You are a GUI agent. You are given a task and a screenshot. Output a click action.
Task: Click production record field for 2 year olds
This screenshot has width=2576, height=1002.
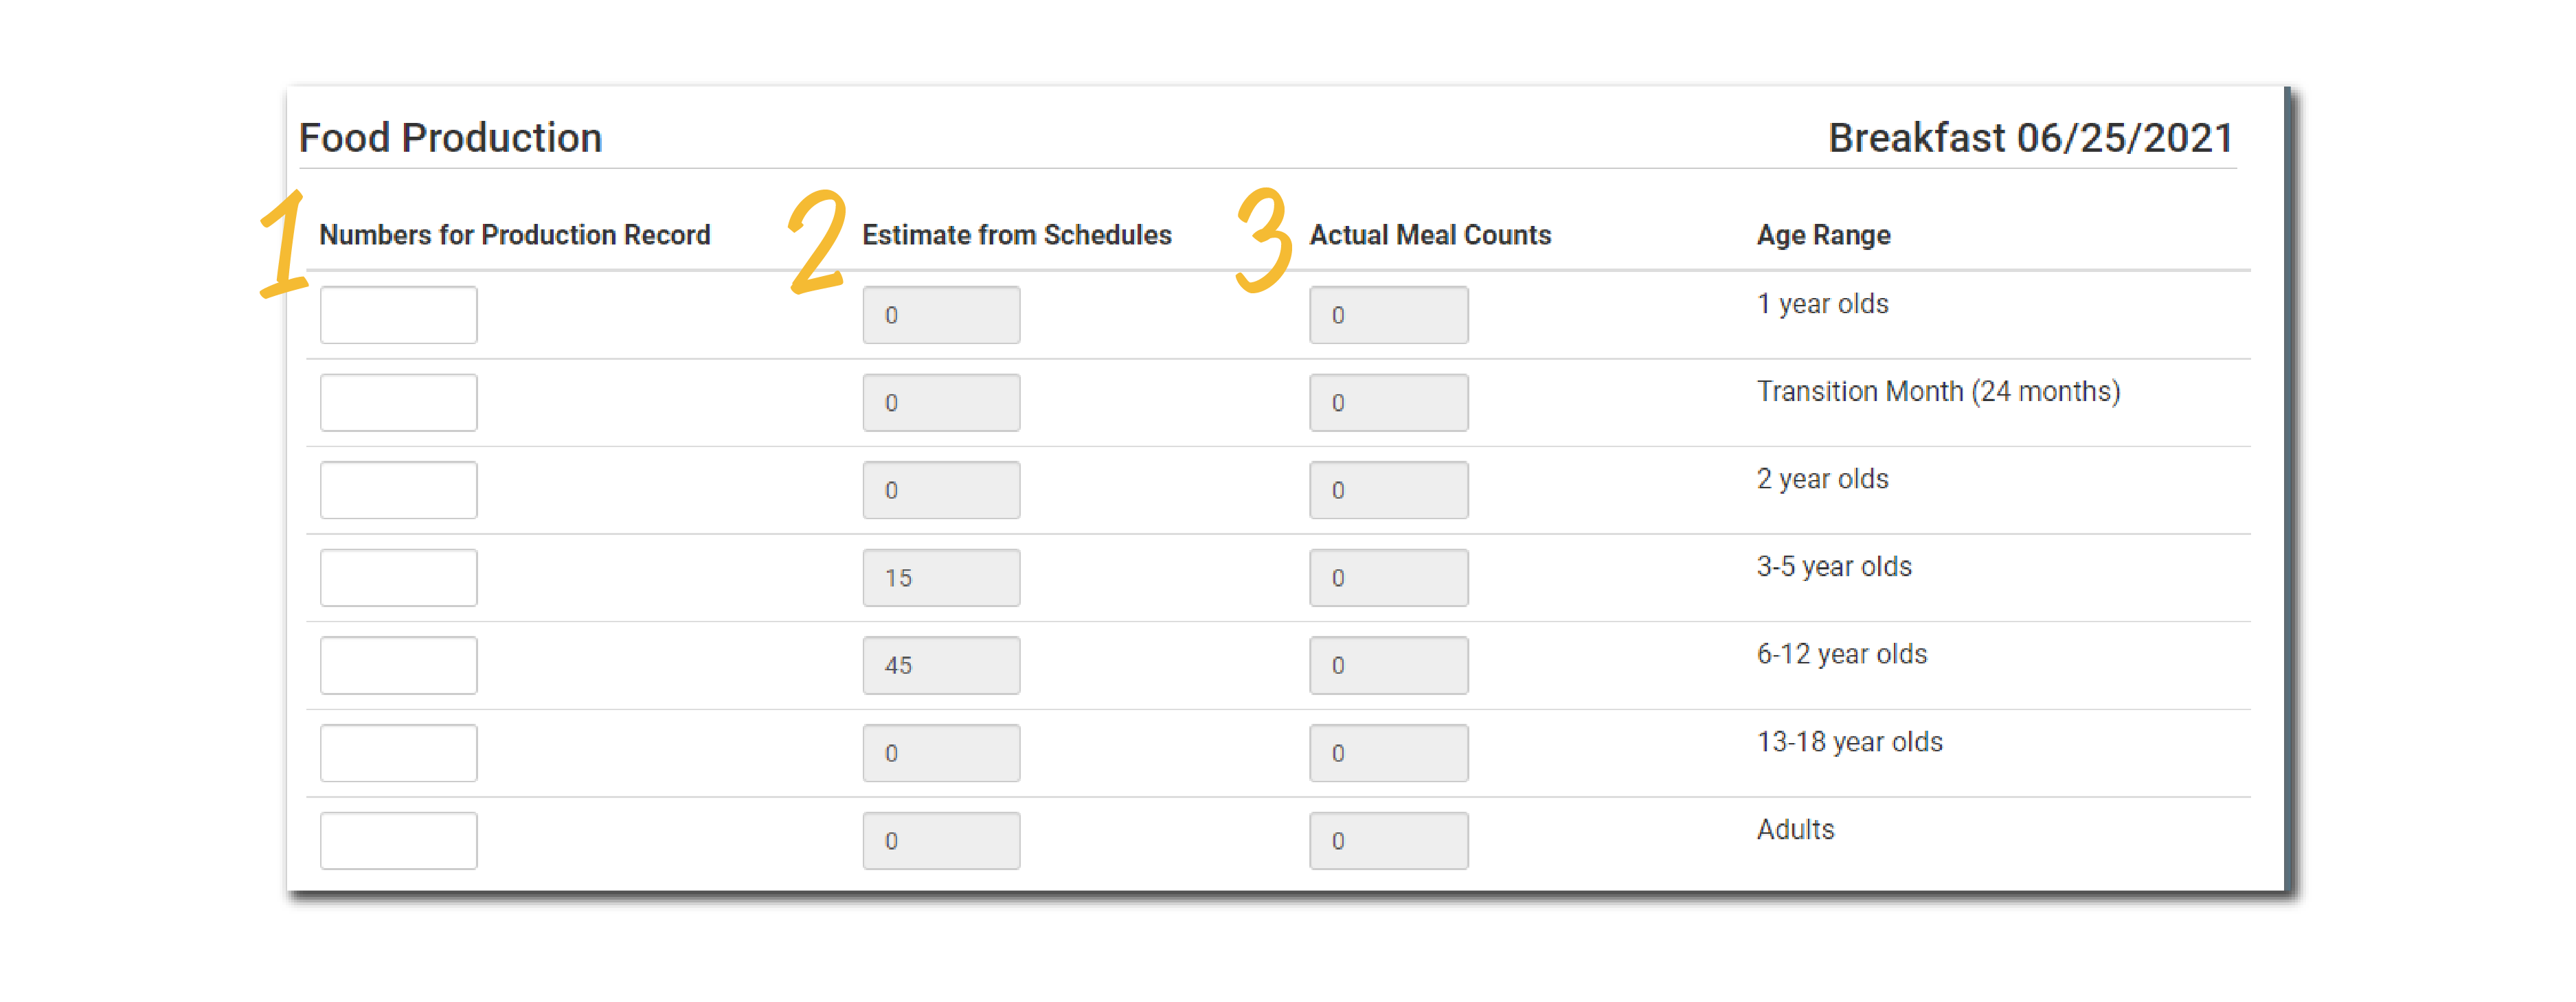[398, 490]
